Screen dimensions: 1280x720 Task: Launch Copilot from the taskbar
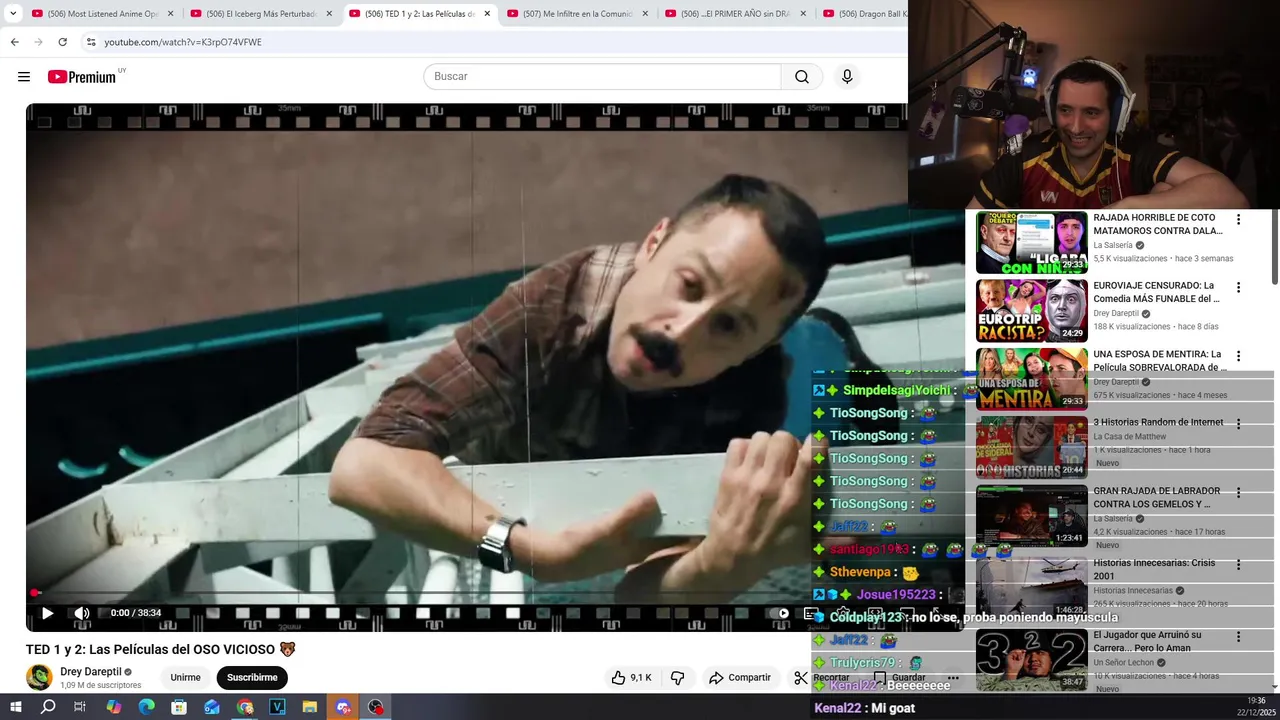113,707
